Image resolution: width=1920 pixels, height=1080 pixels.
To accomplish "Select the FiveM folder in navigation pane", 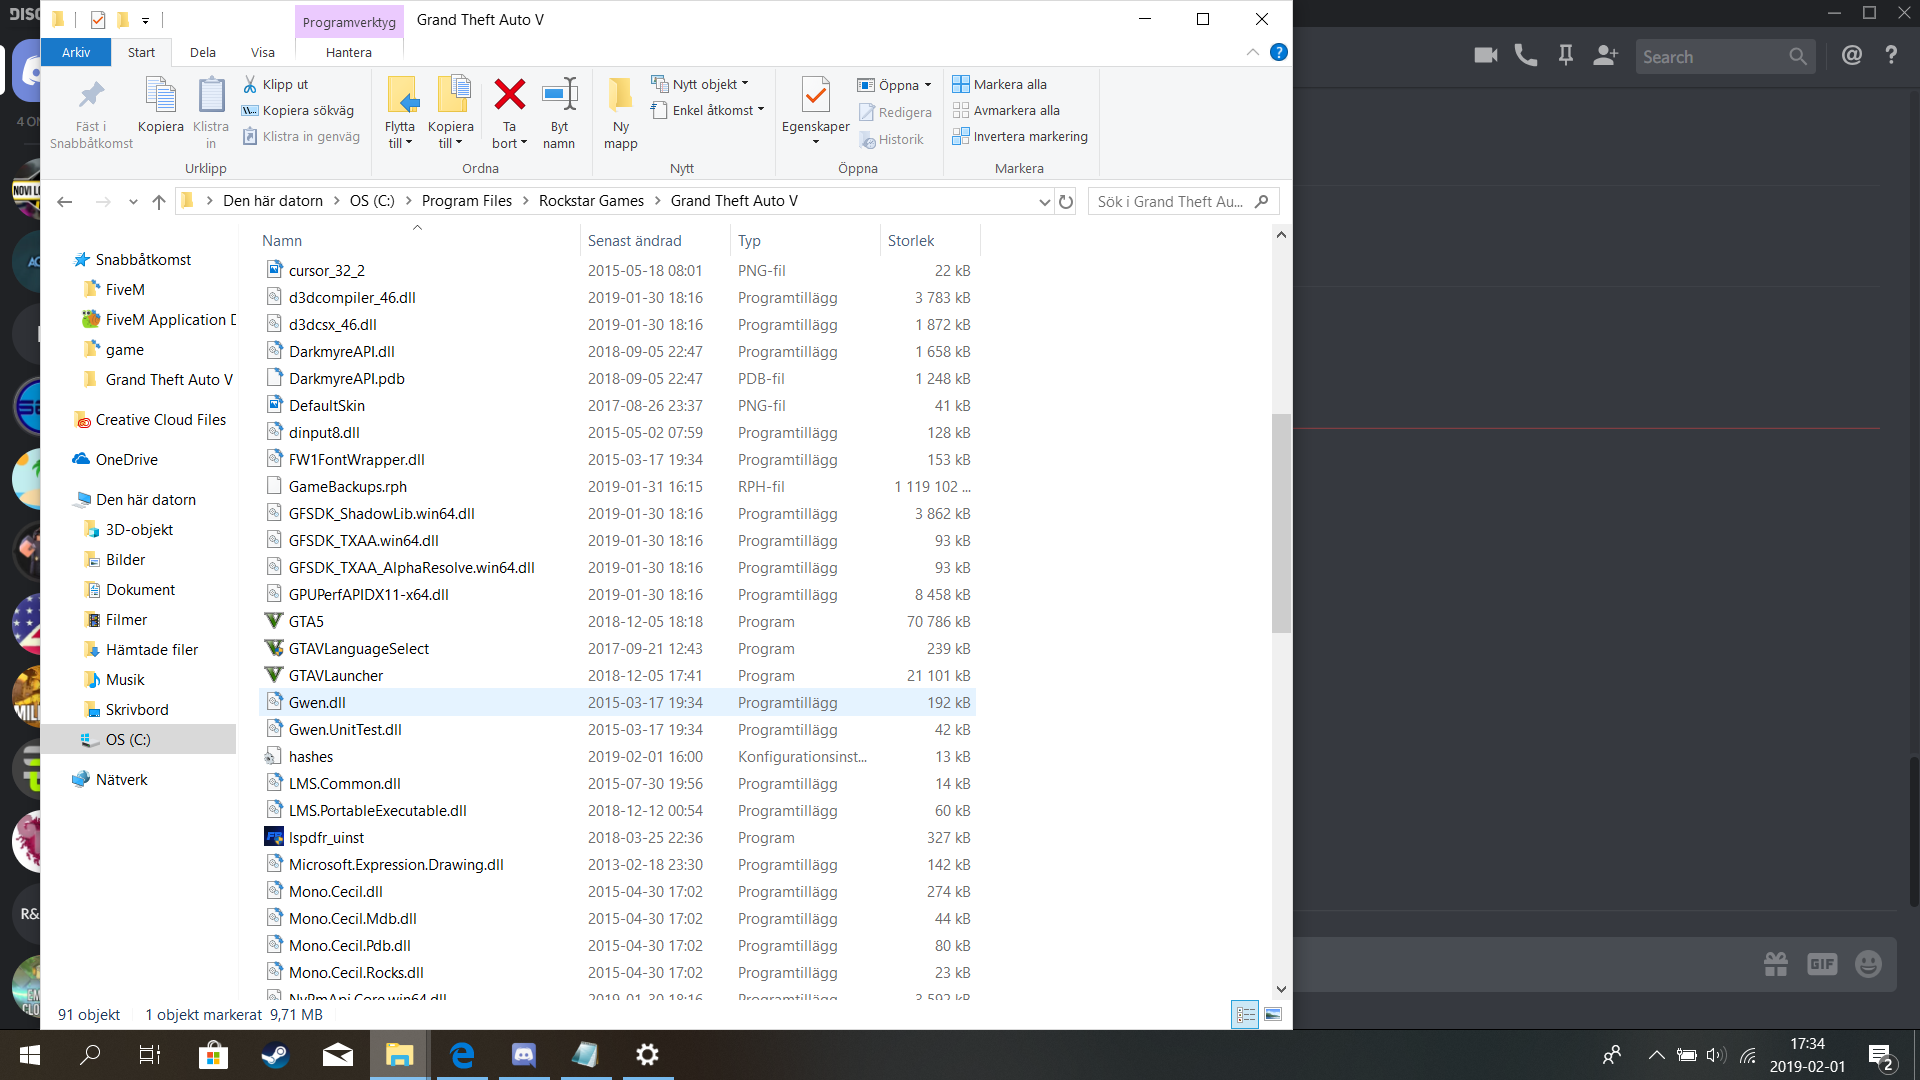I will pyautogui.click(x=125, y=290).
